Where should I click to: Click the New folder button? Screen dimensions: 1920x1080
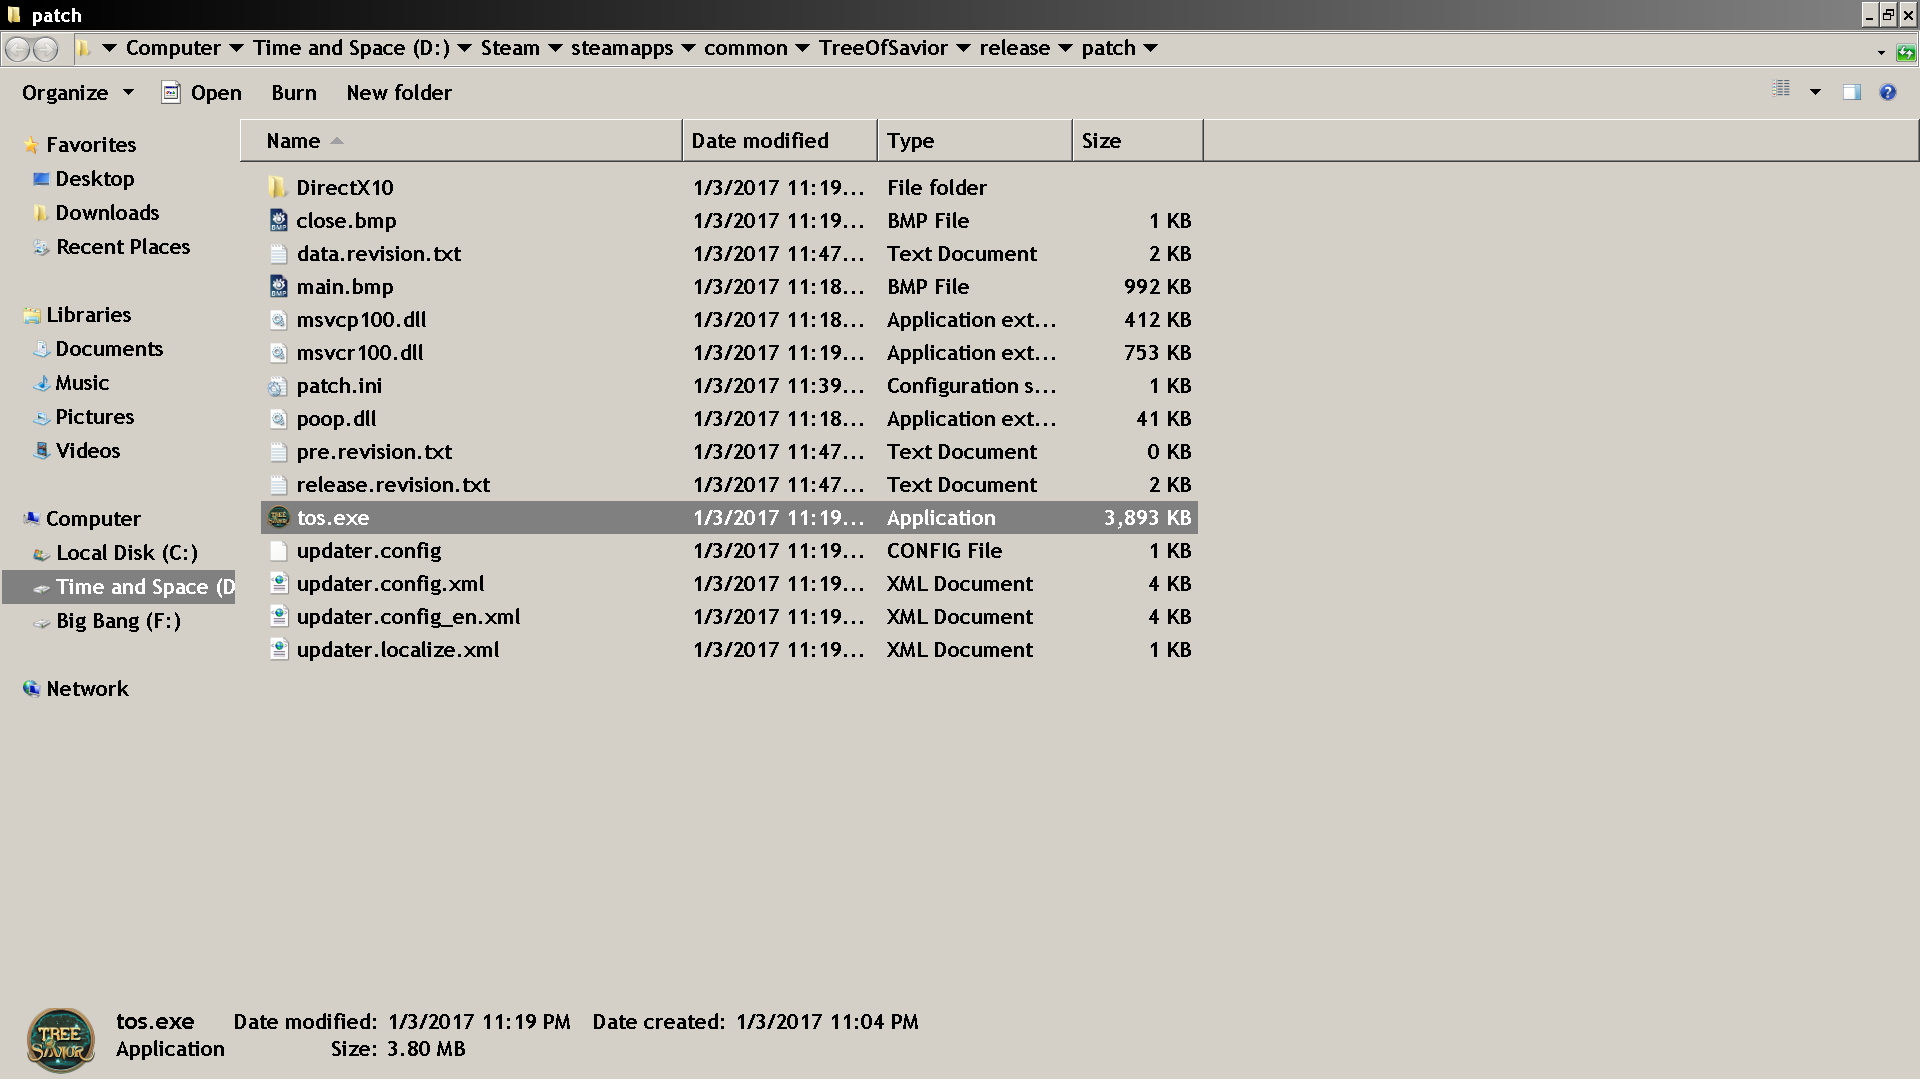click(398, 93)
